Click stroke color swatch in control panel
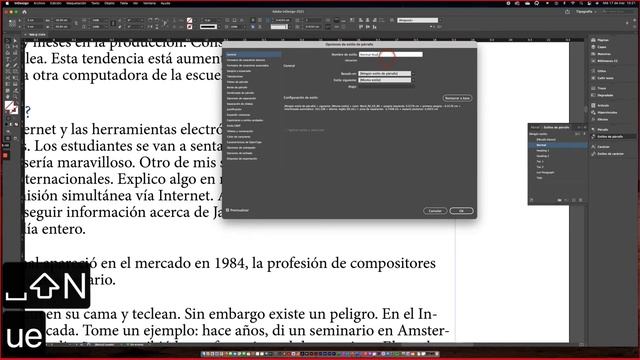This screenshot has width=640, height=360. [x=189, y=27]
